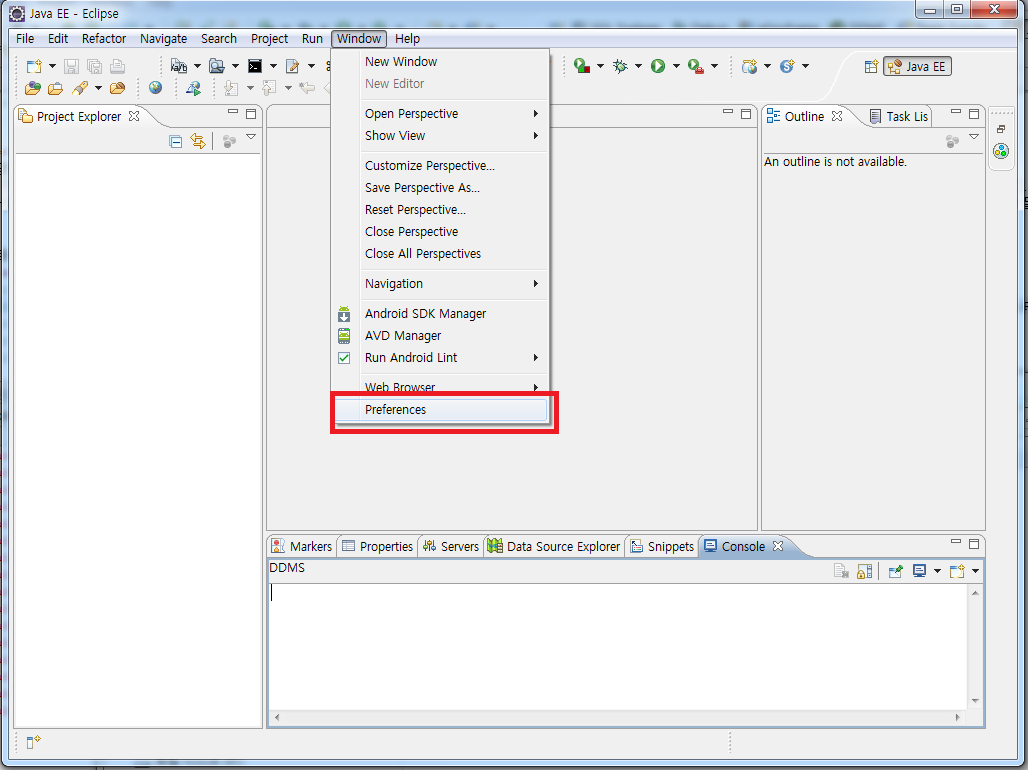Click the Pin Console icon

(x=896, y=571)
